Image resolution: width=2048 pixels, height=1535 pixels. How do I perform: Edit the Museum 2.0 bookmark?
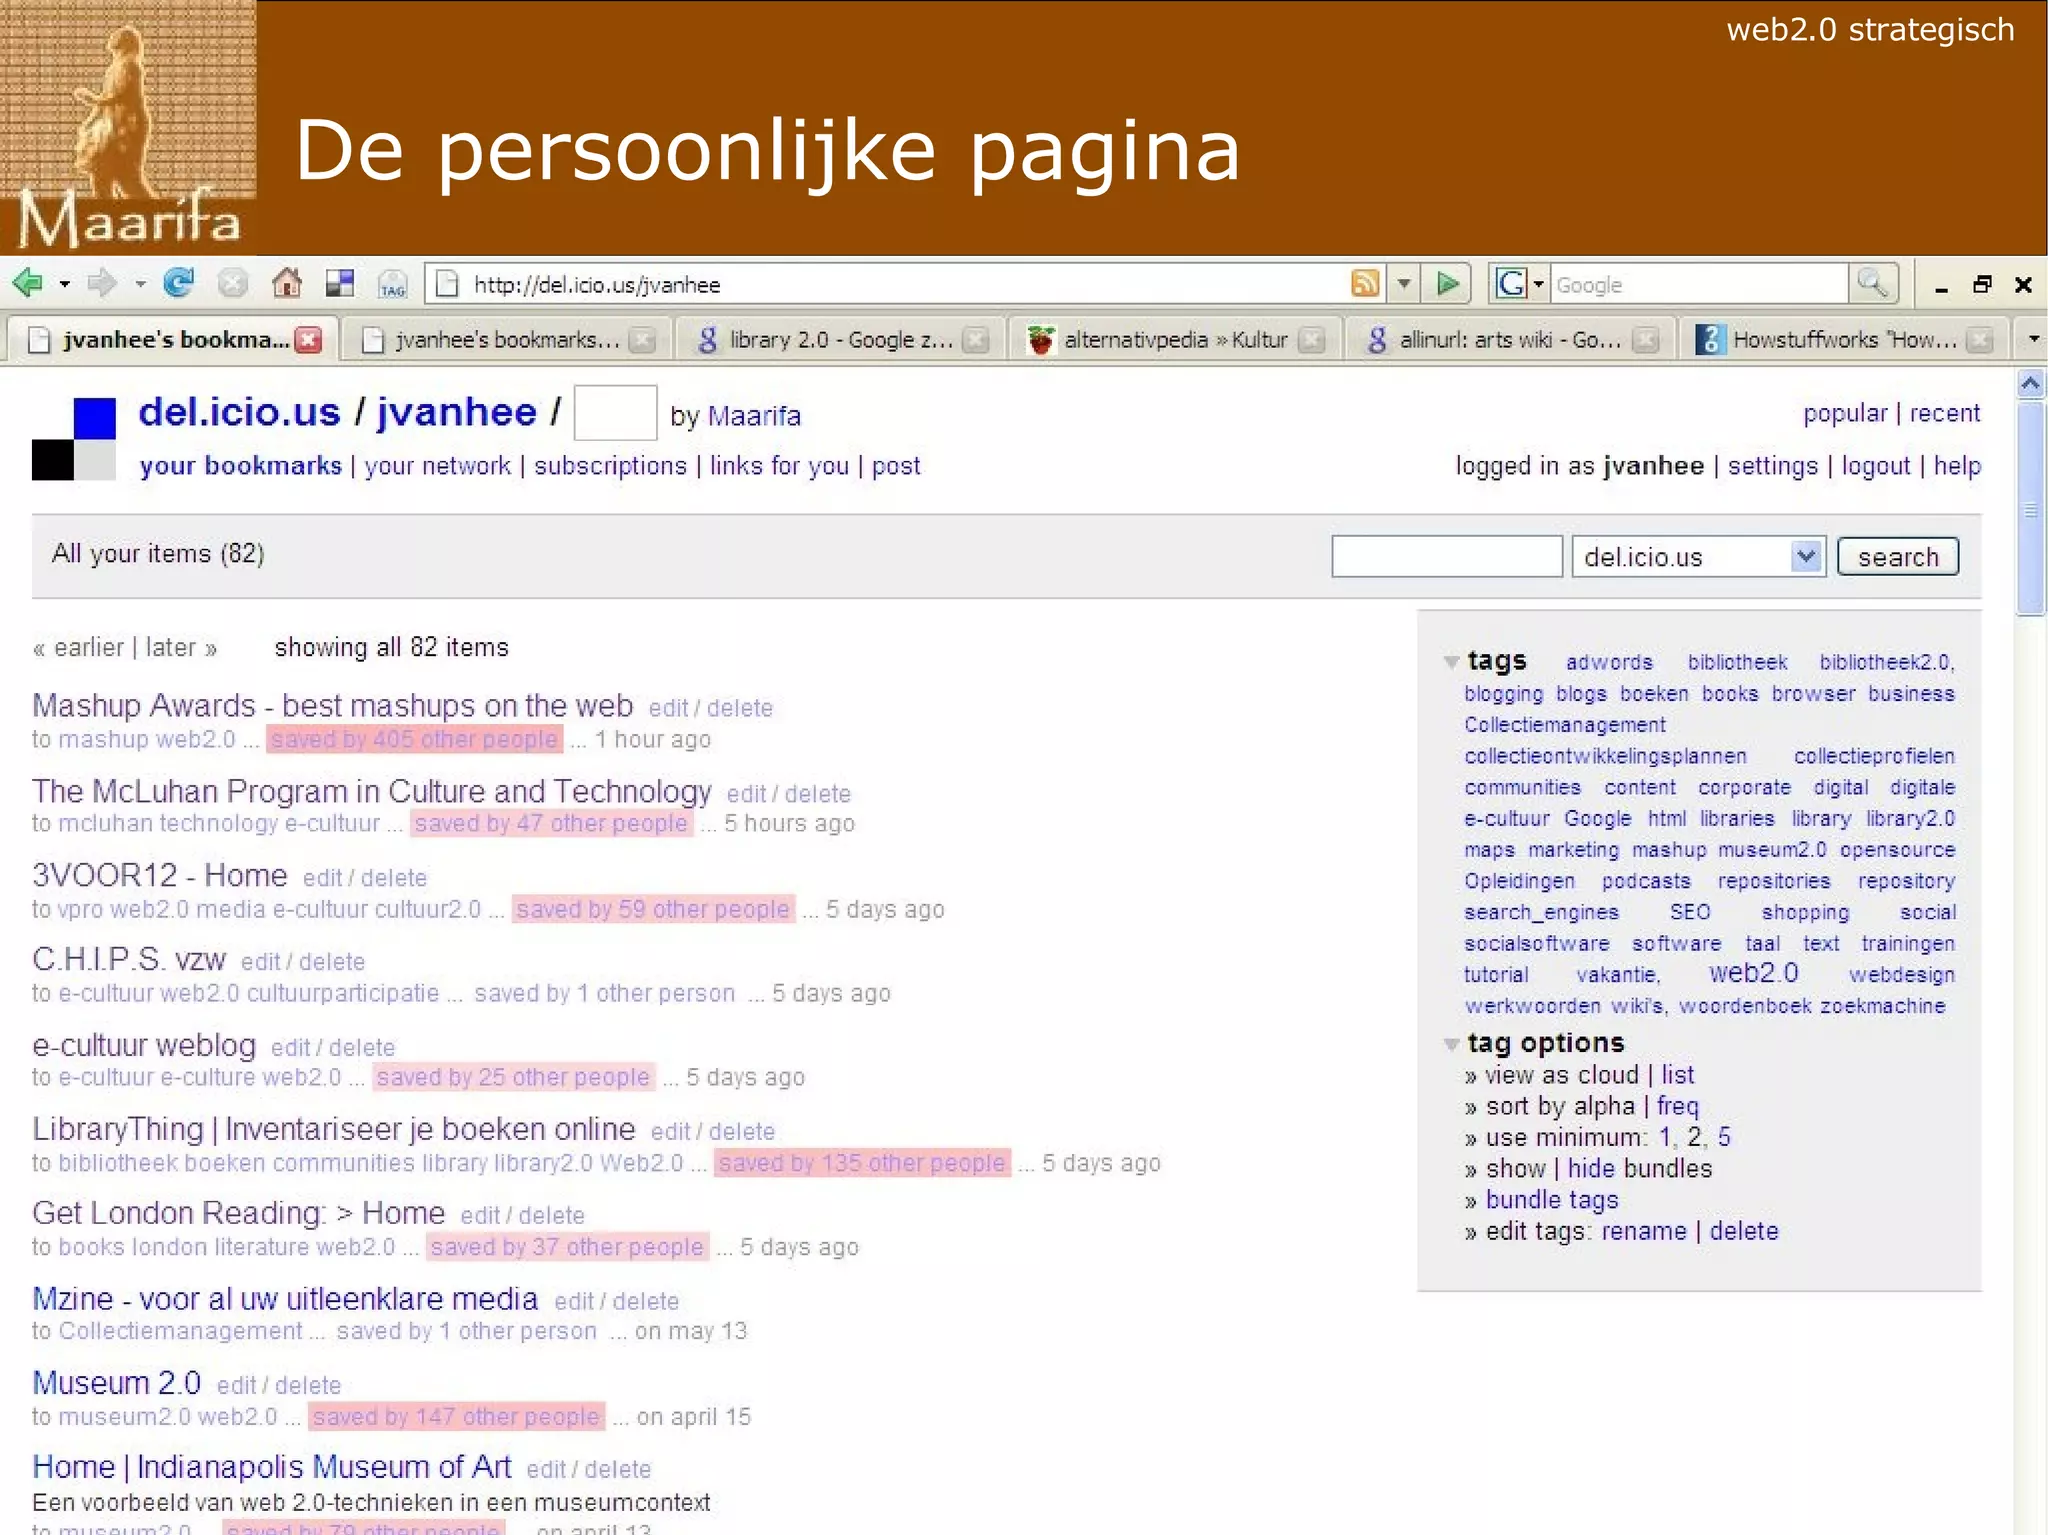[x=236, y=1385]
